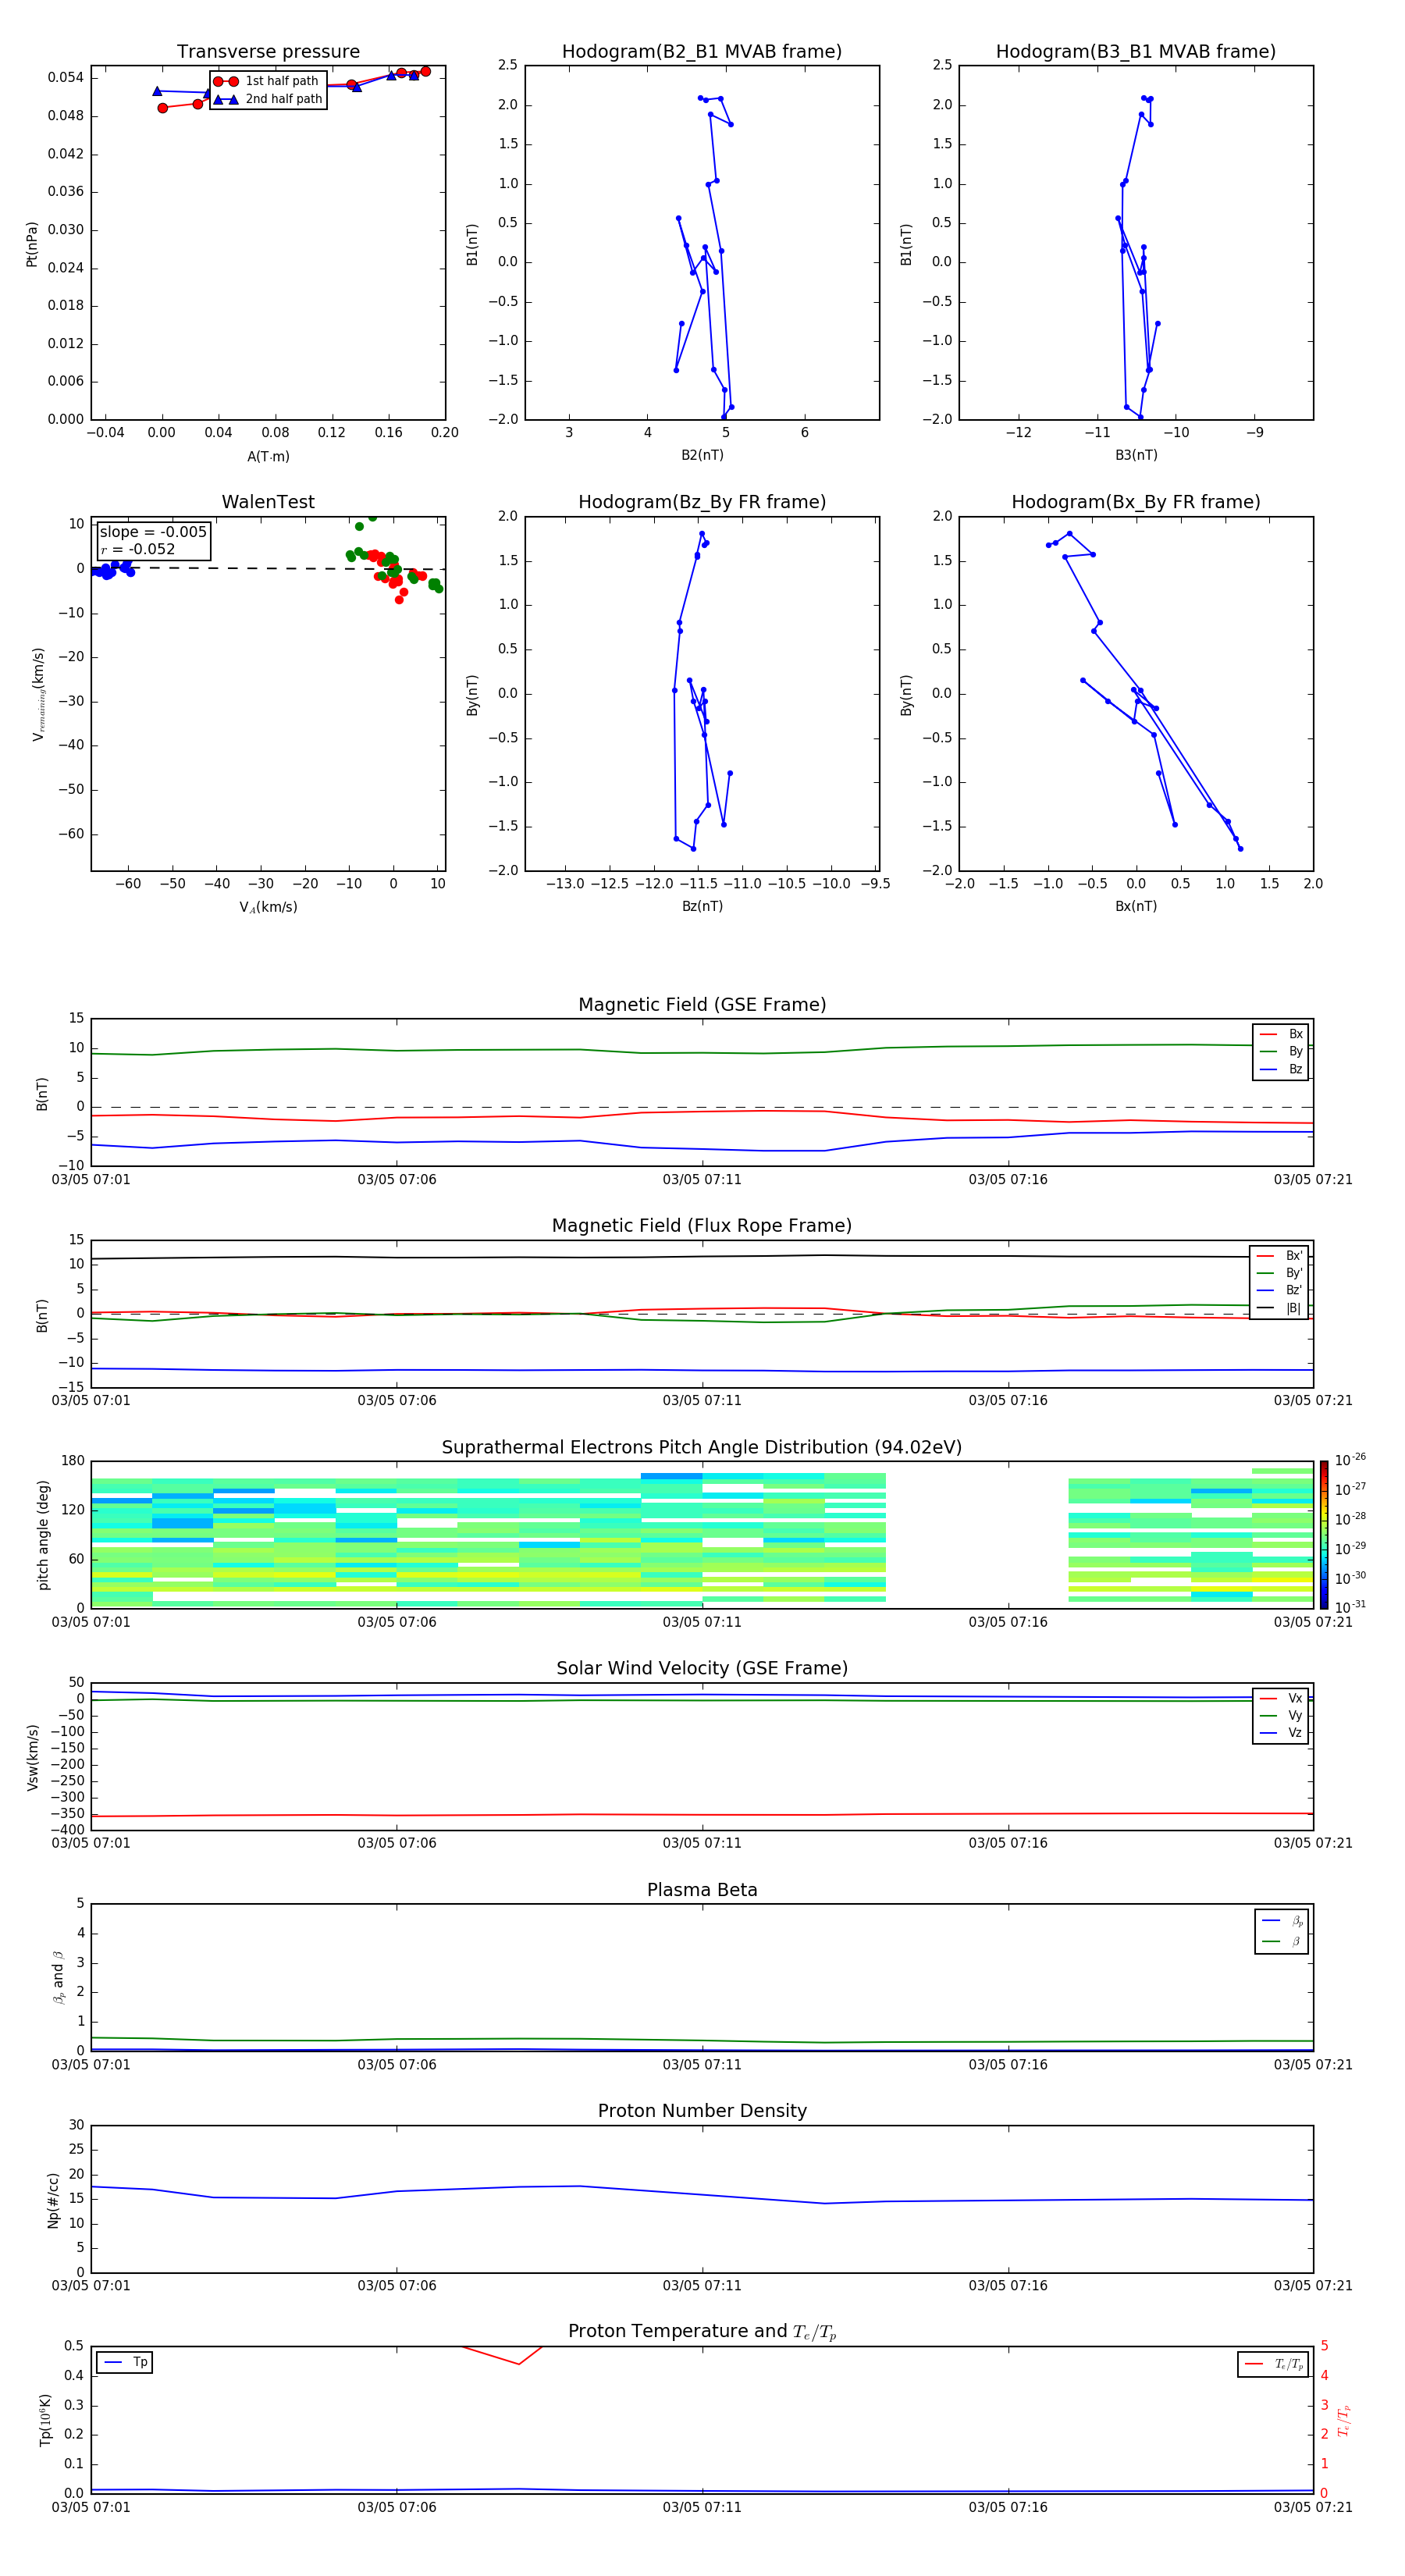This screenshot has height=2576, width=1405.
Task: Click the 'Hodogram(B2_B1 MVAB frame)' title
Action: (x=702, y=52)
